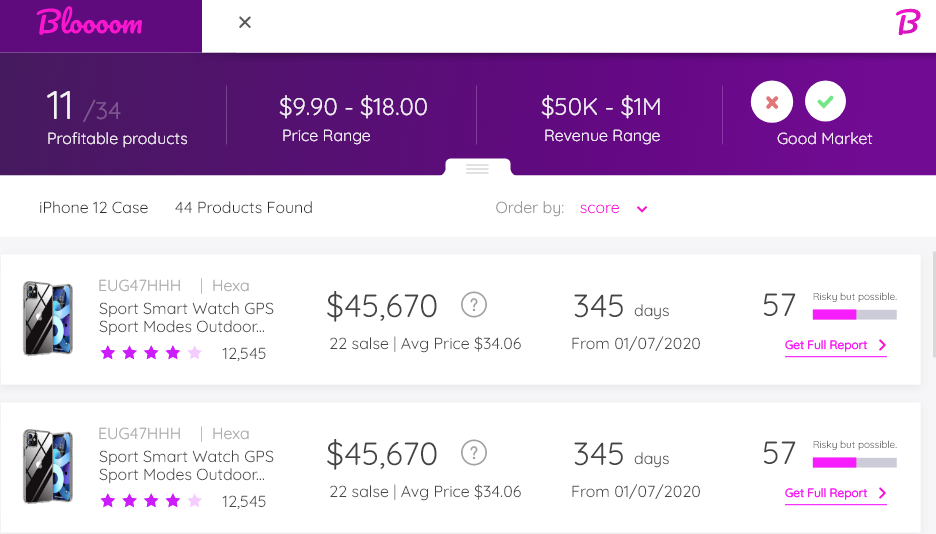This screenshot has height=534, width=936.
Task: Click the pink B icon top right
Action: pyautogui.click(x=907, y=22)
